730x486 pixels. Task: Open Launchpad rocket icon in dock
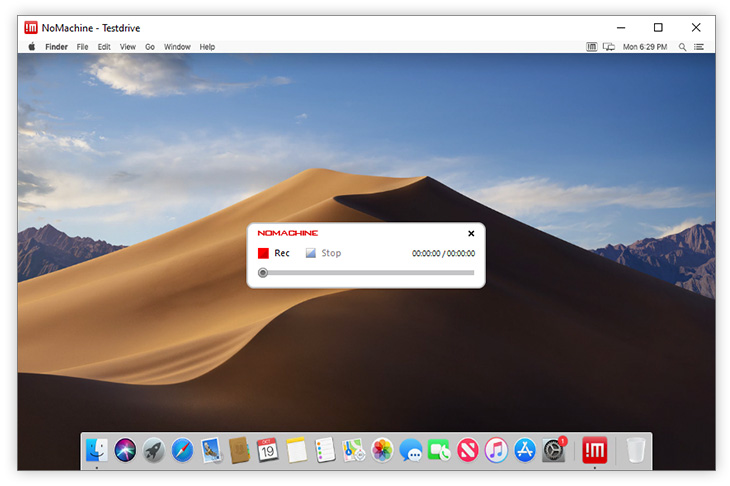[153, 450]
